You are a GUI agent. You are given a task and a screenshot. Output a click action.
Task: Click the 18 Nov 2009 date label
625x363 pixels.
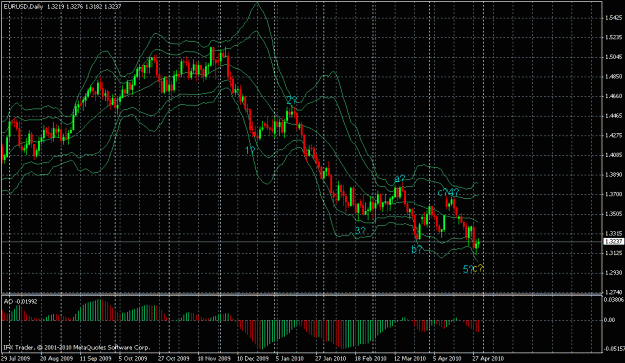(x=214, y=359)
